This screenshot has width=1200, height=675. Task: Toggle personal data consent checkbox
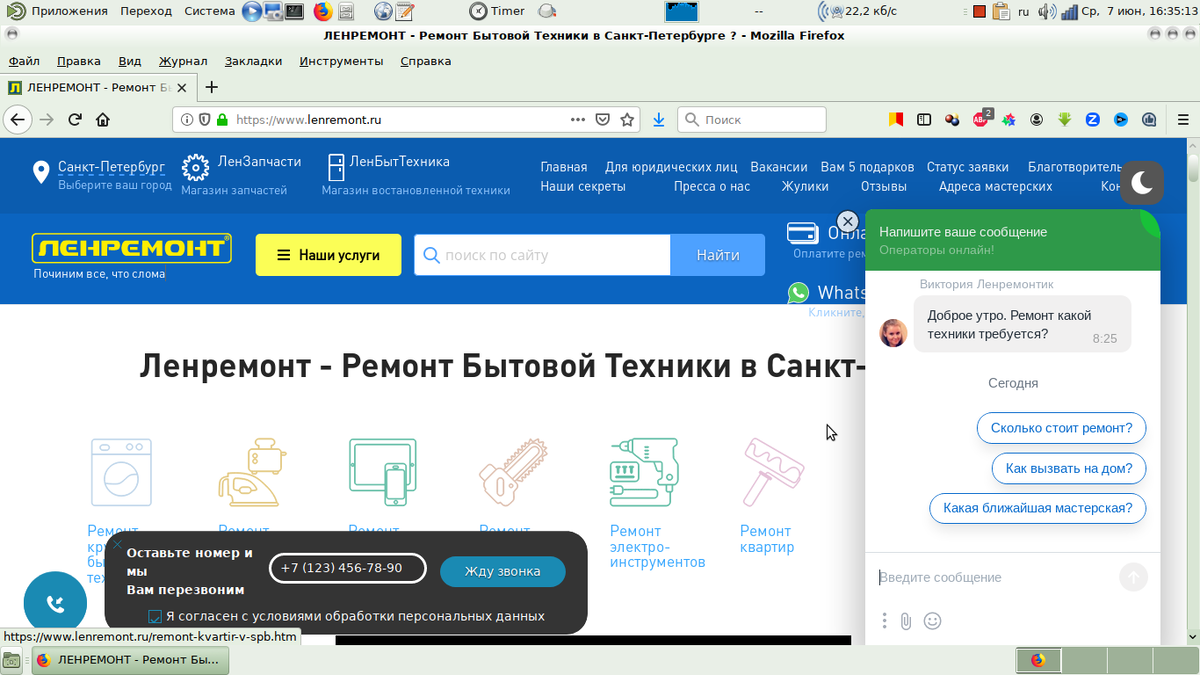(155, 616)
